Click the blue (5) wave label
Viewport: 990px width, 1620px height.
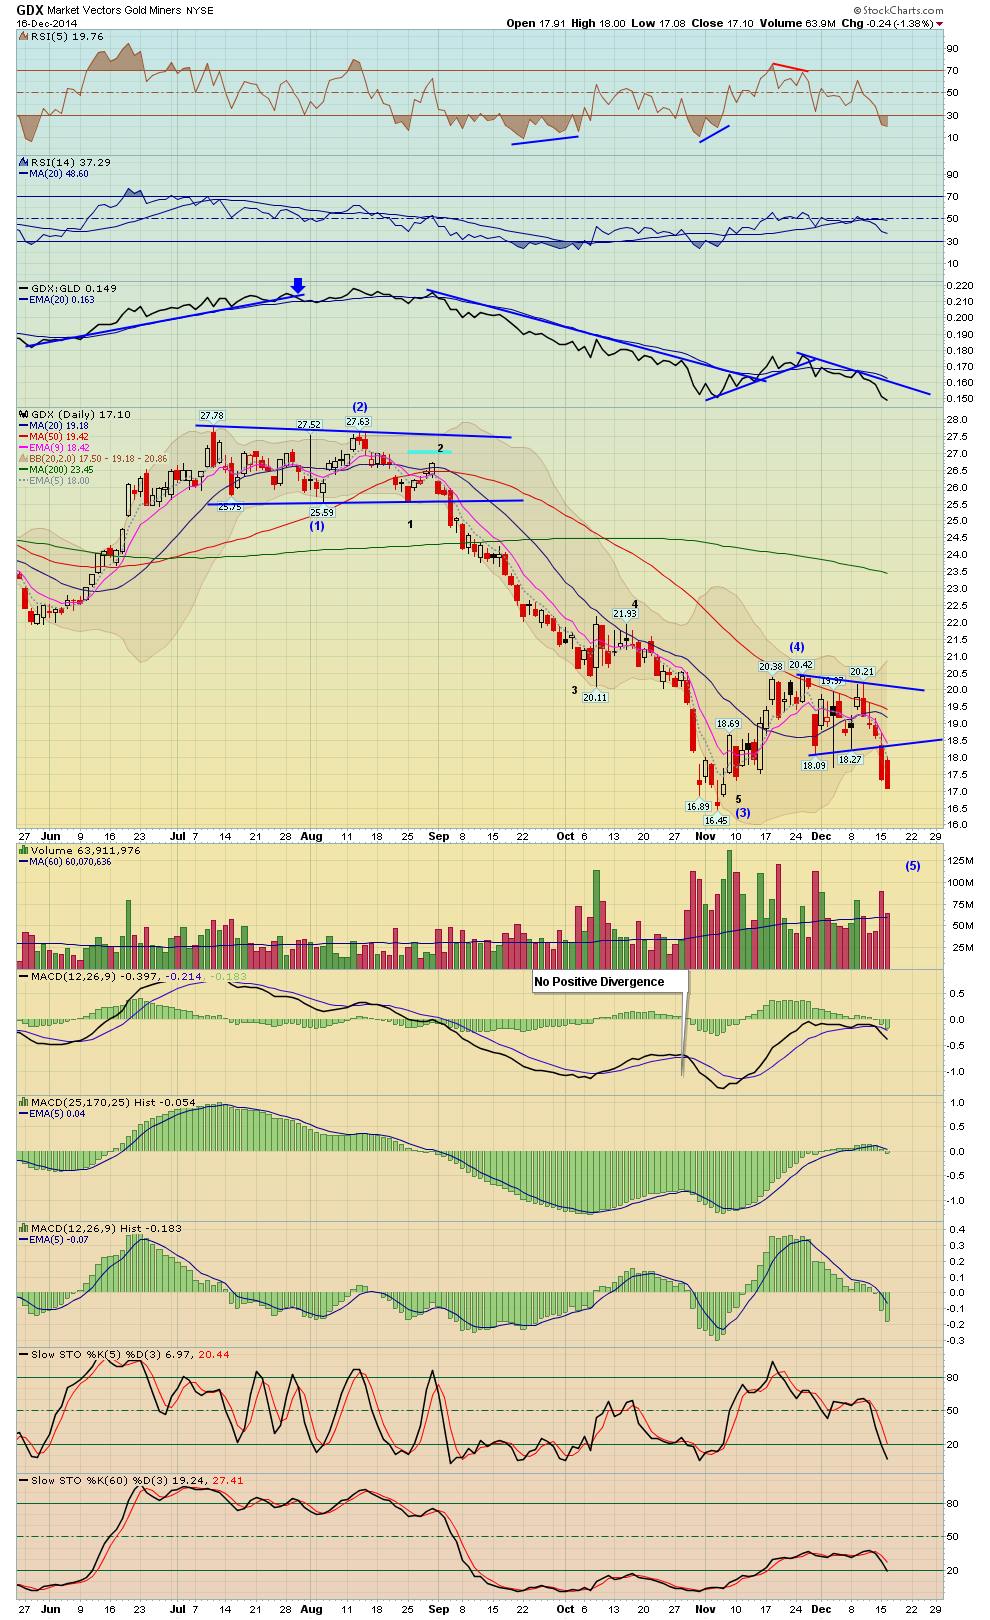click(912, 866)
